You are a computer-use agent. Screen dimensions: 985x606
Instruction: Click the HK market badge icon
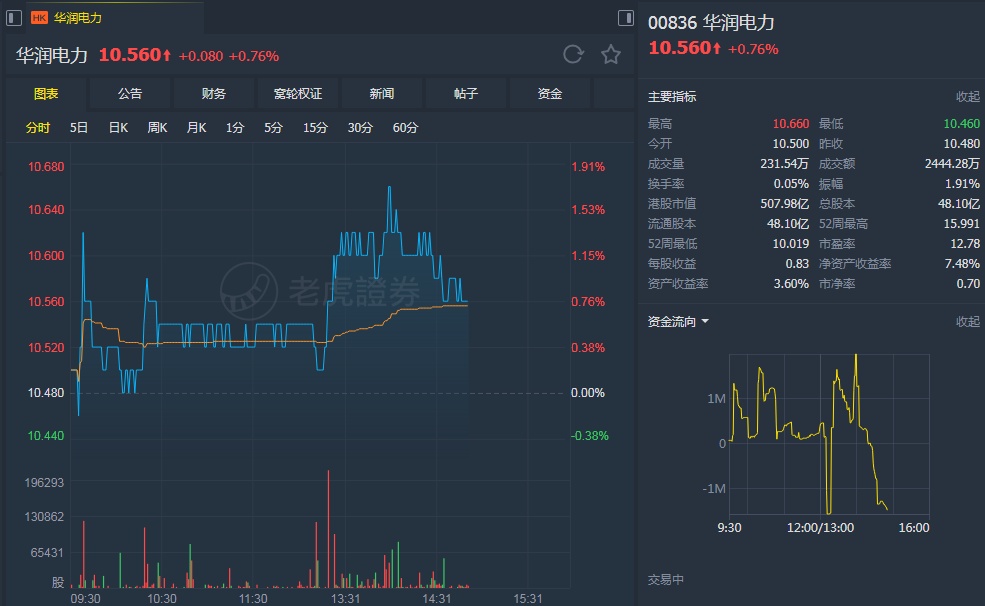click(39, 18)
